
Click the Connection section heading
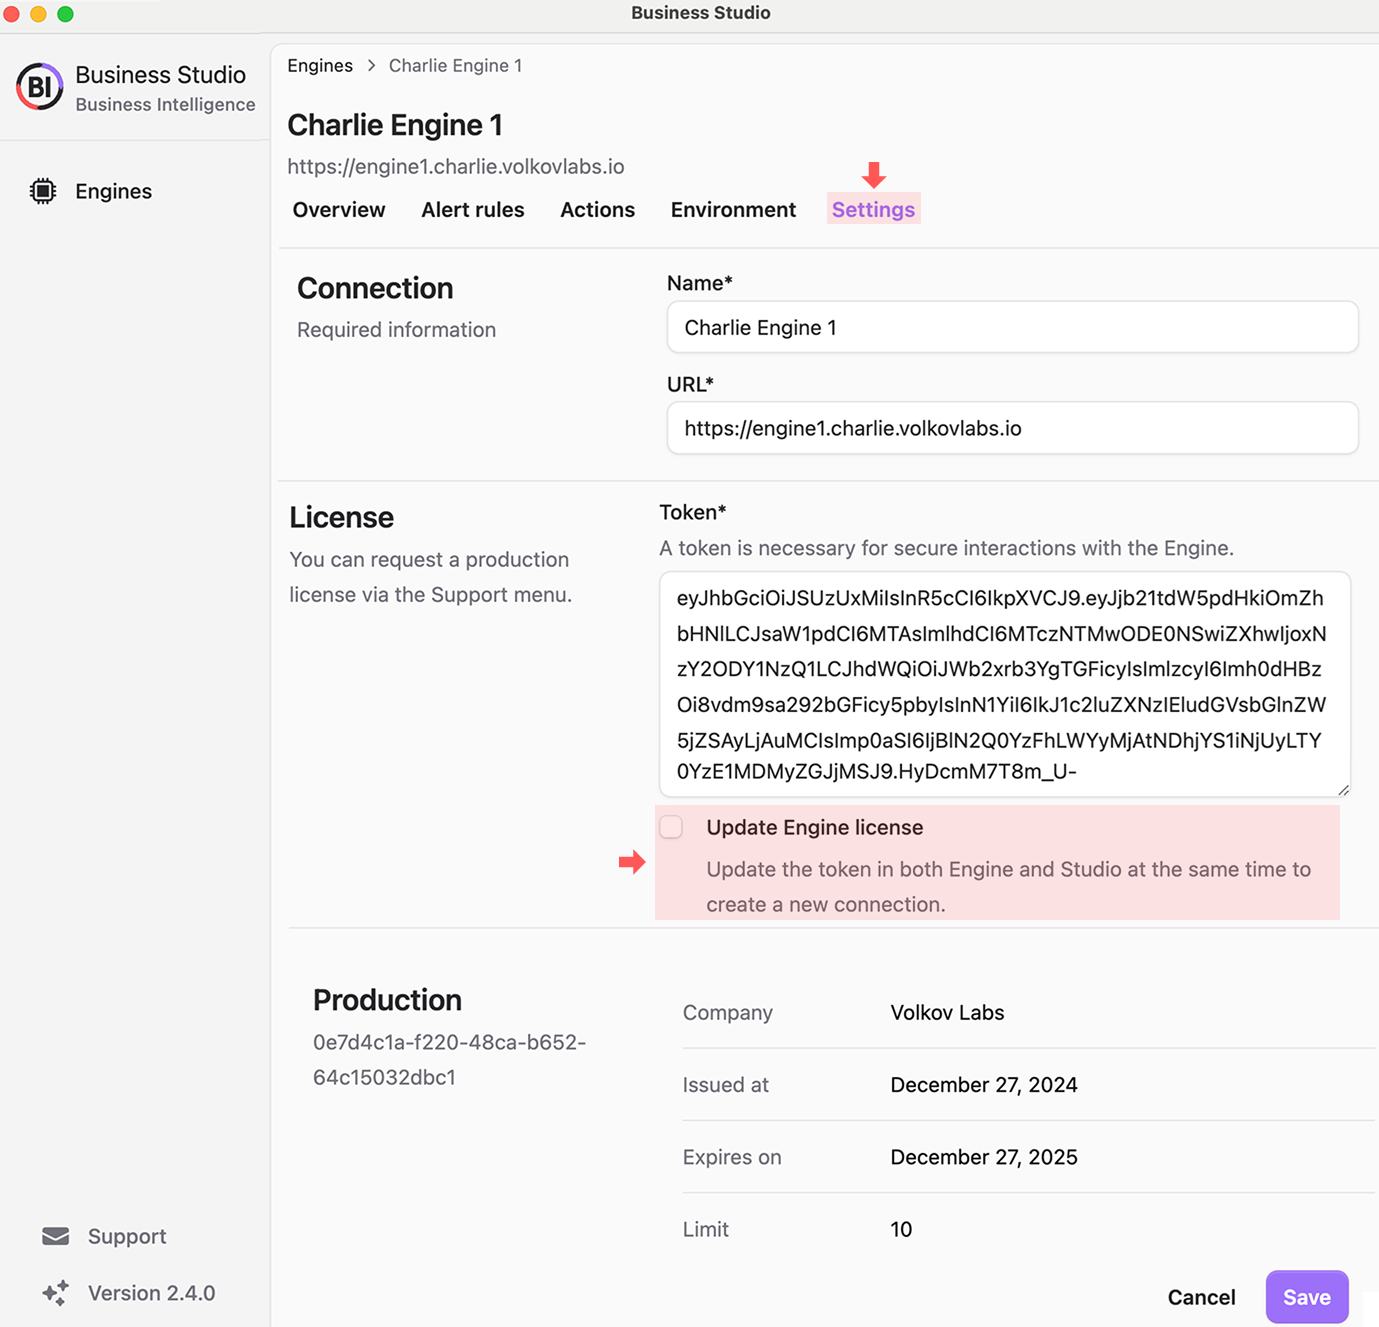[x=375, y=288]
